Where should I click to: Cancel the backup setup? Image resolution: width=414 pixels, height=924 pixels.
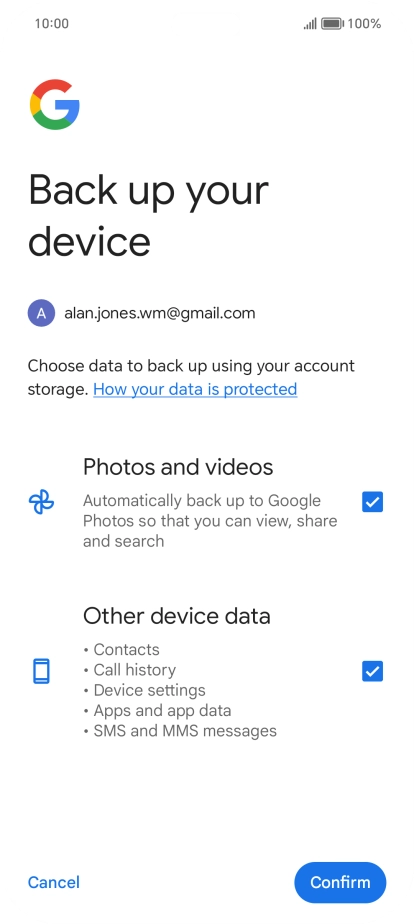(54, 882)
